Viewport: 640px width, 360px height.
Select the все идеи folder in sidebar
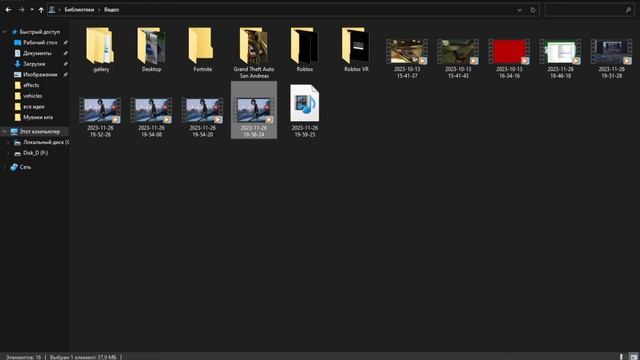pos(33,107)
